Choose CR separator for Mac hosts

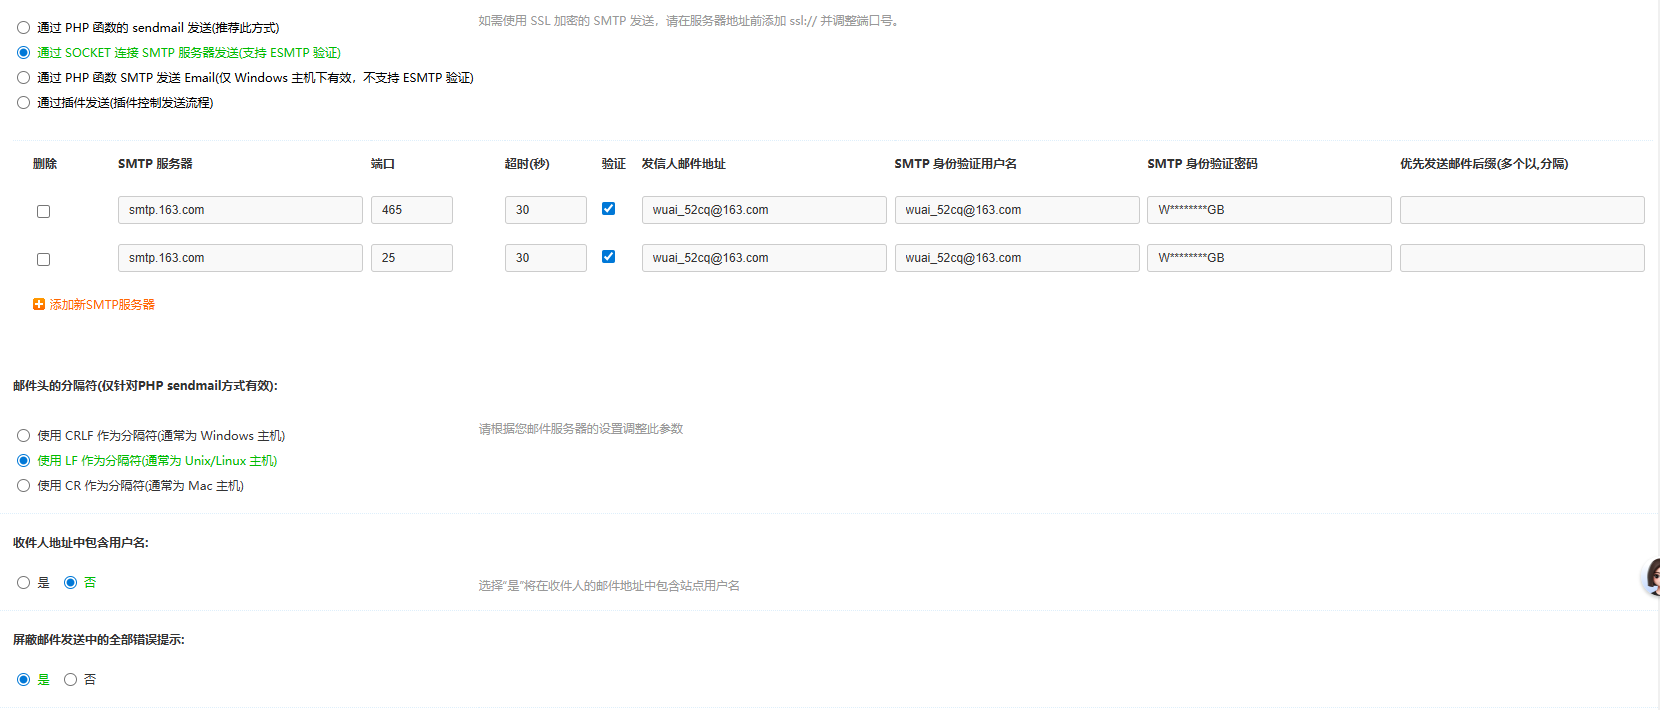[23, 486]
